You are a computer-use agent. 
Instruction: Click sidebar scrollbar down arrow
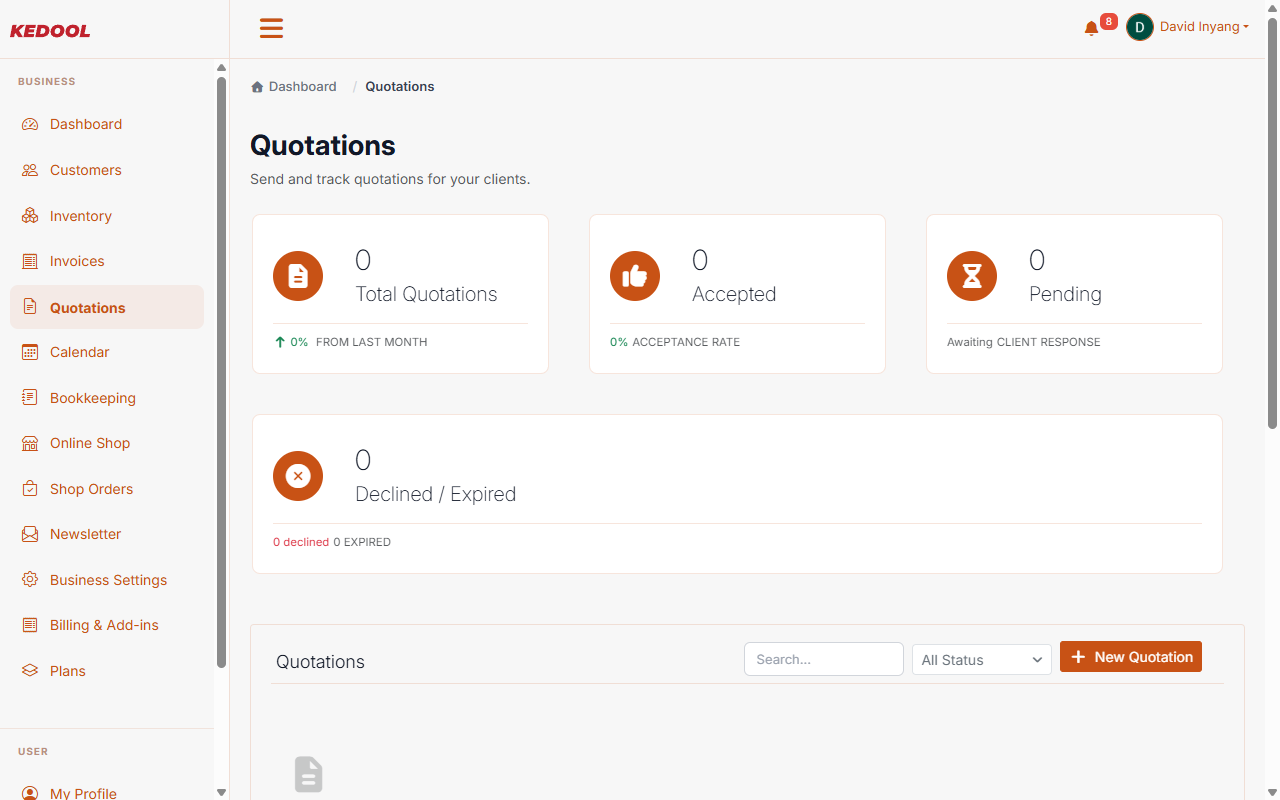coord(221,792)
